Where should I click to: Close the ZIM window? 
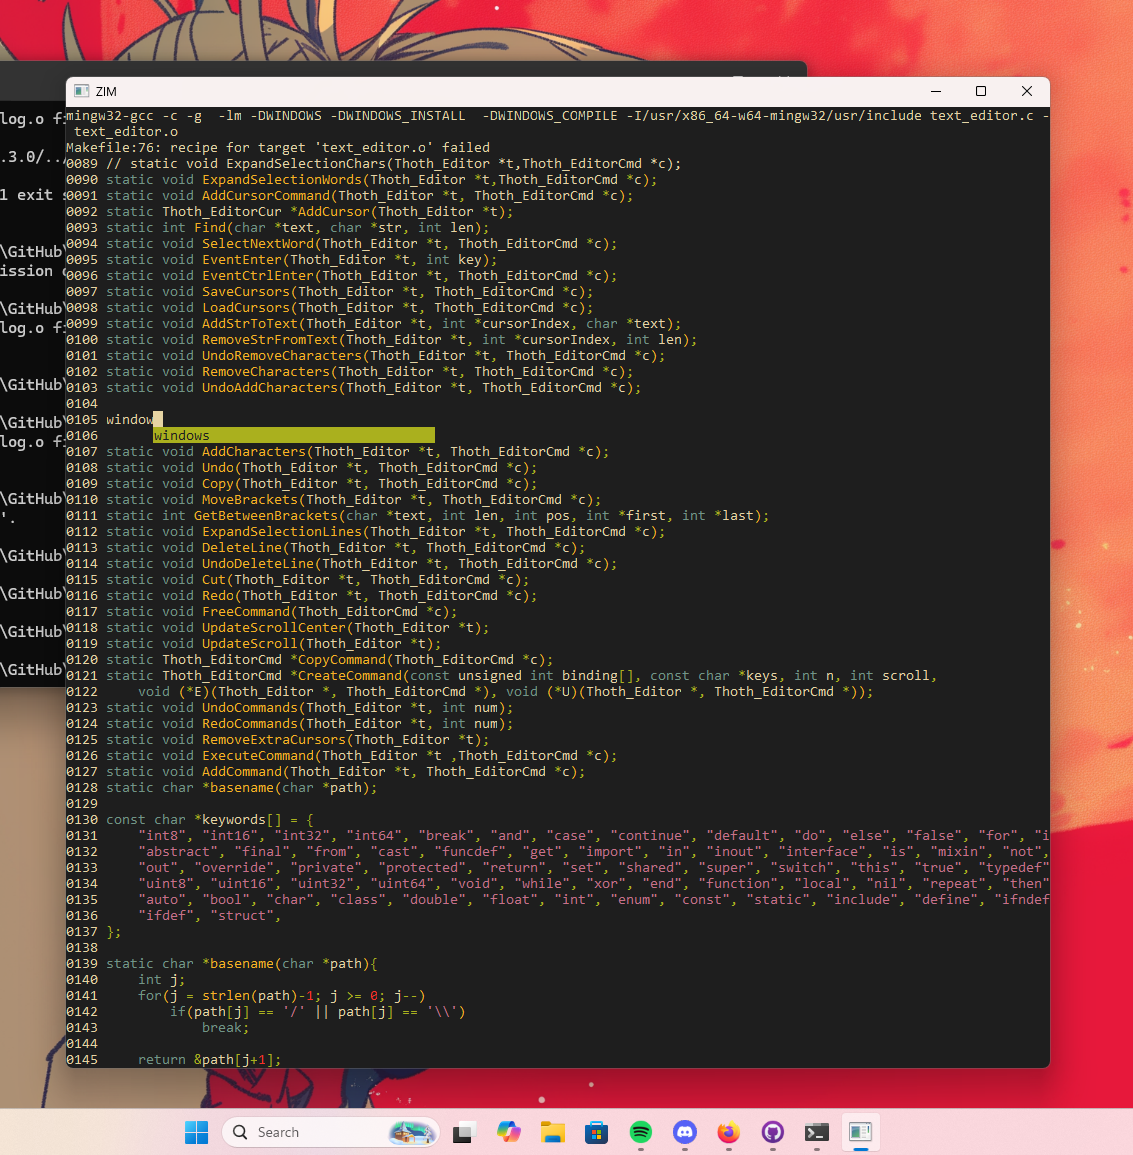[1026, 91]
